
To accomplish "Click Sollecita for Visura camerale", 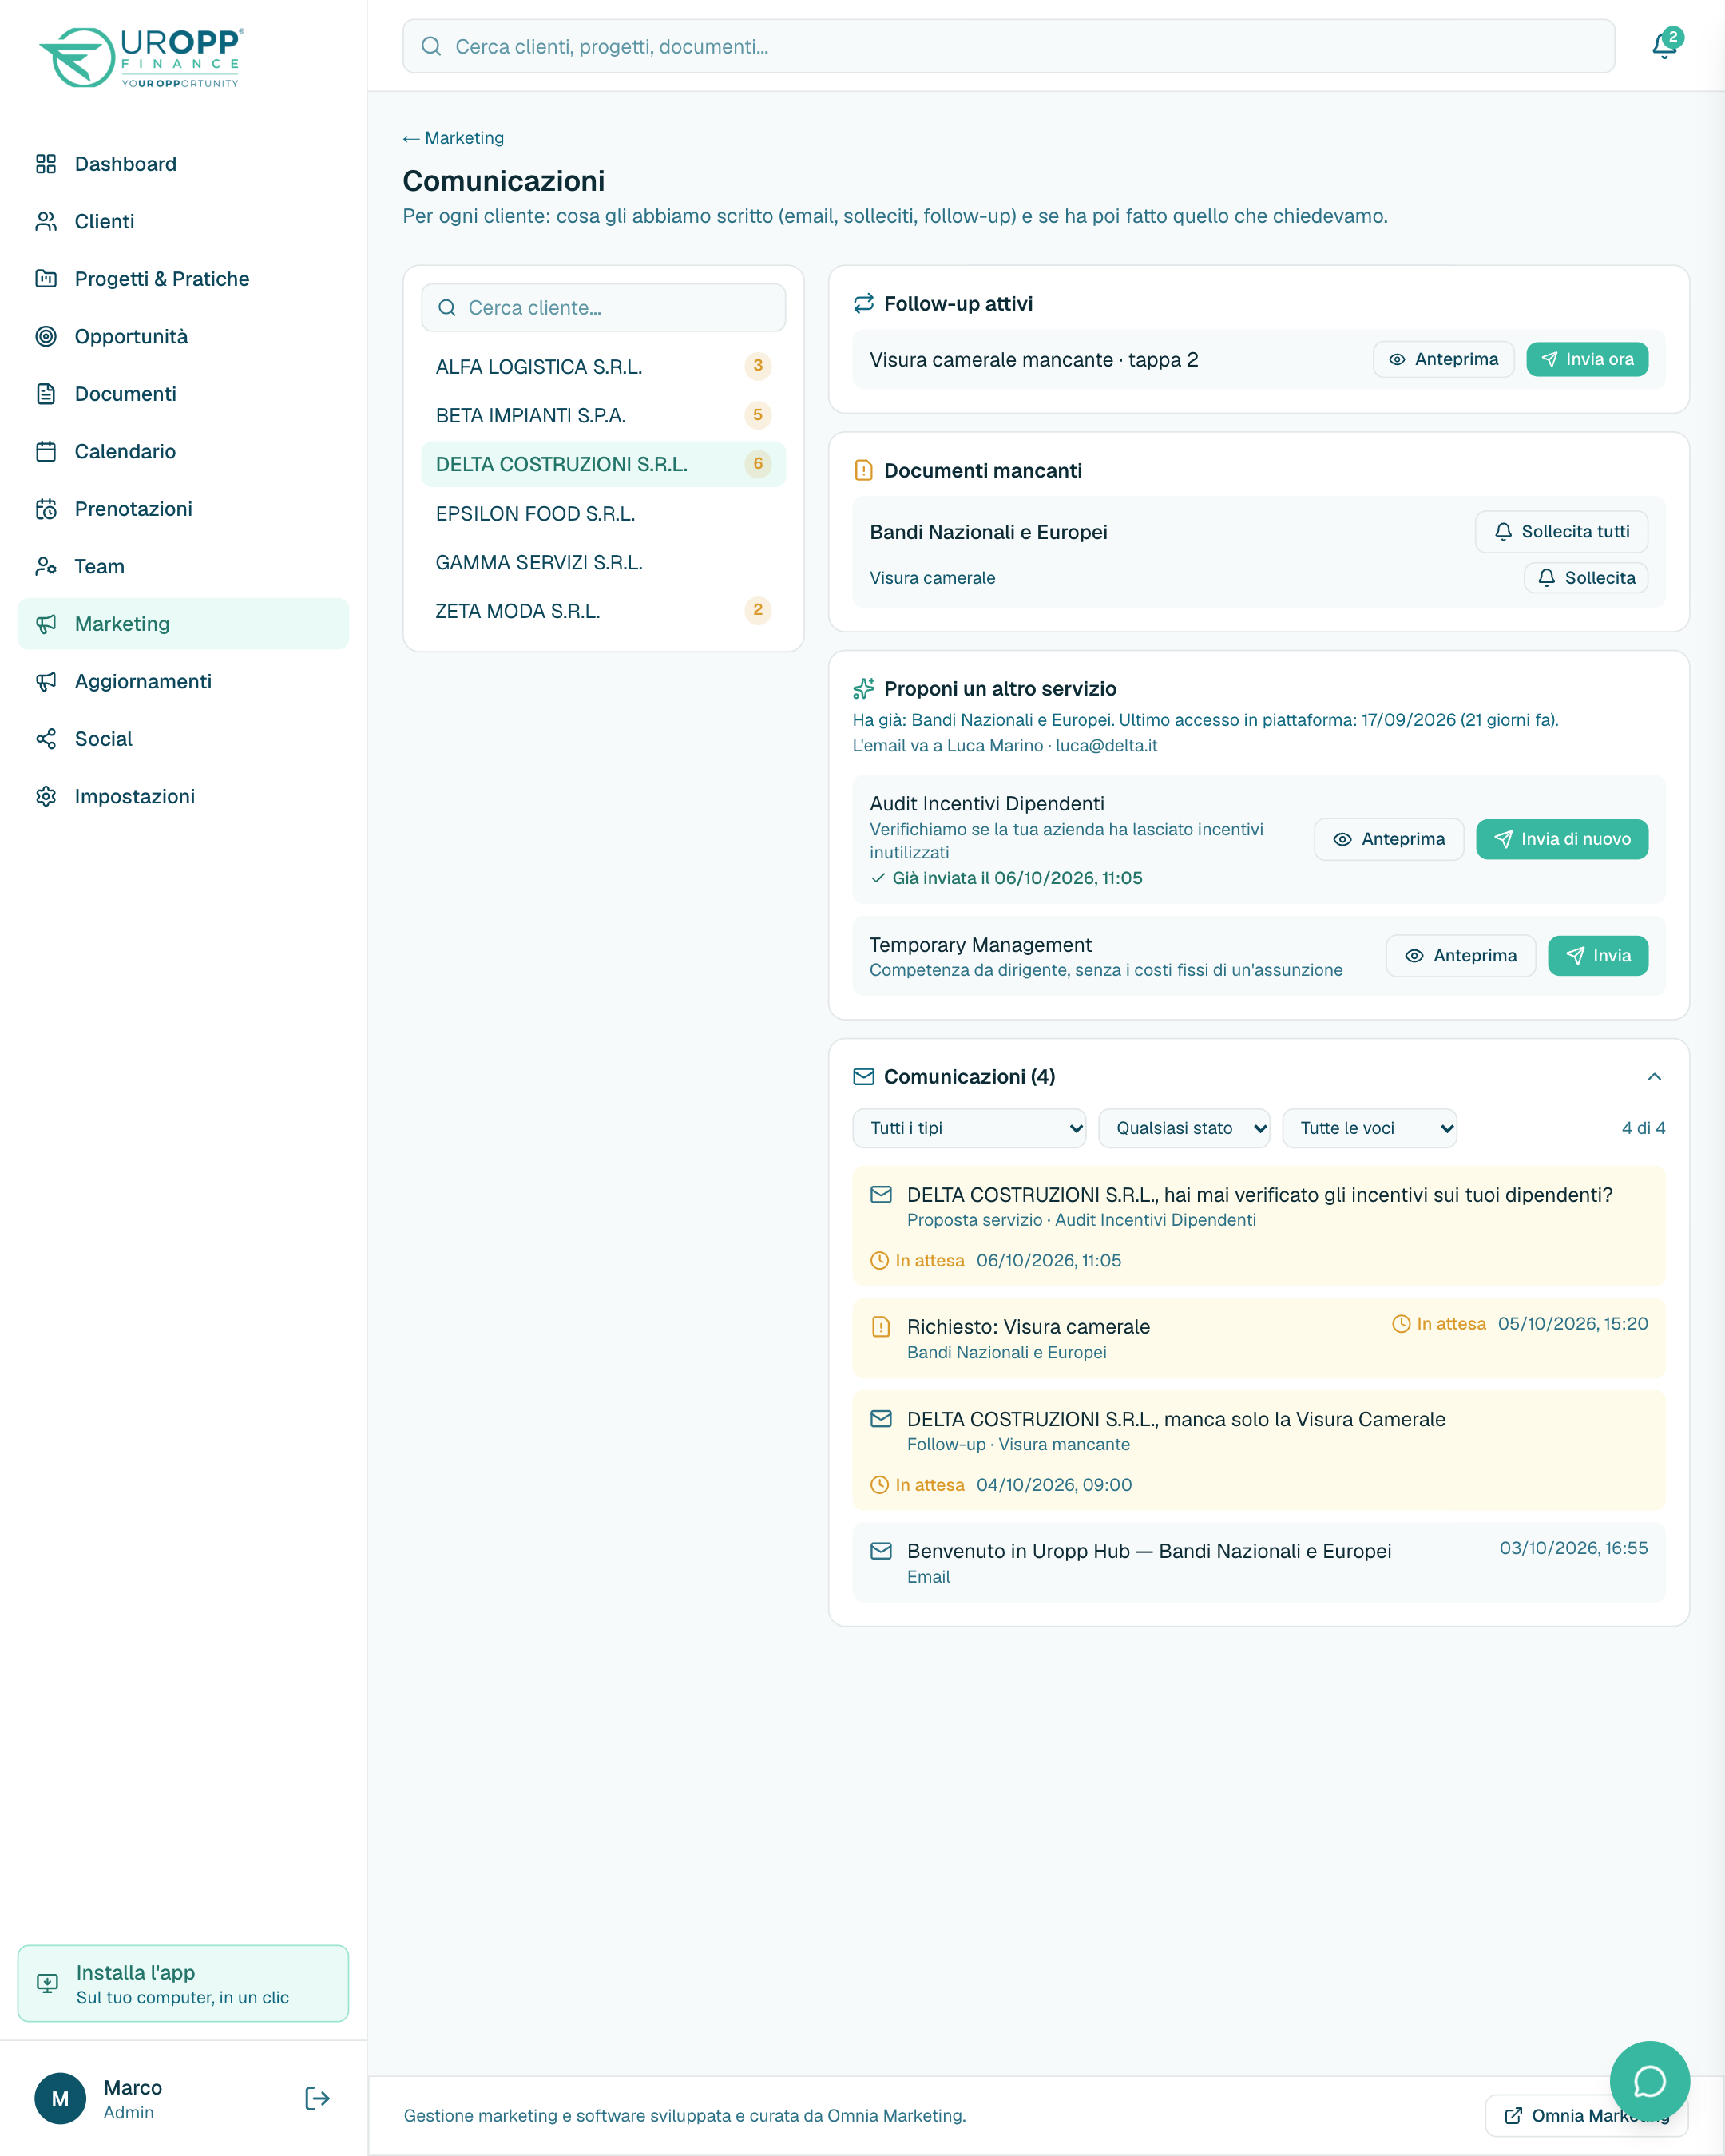I will 1585,578.
